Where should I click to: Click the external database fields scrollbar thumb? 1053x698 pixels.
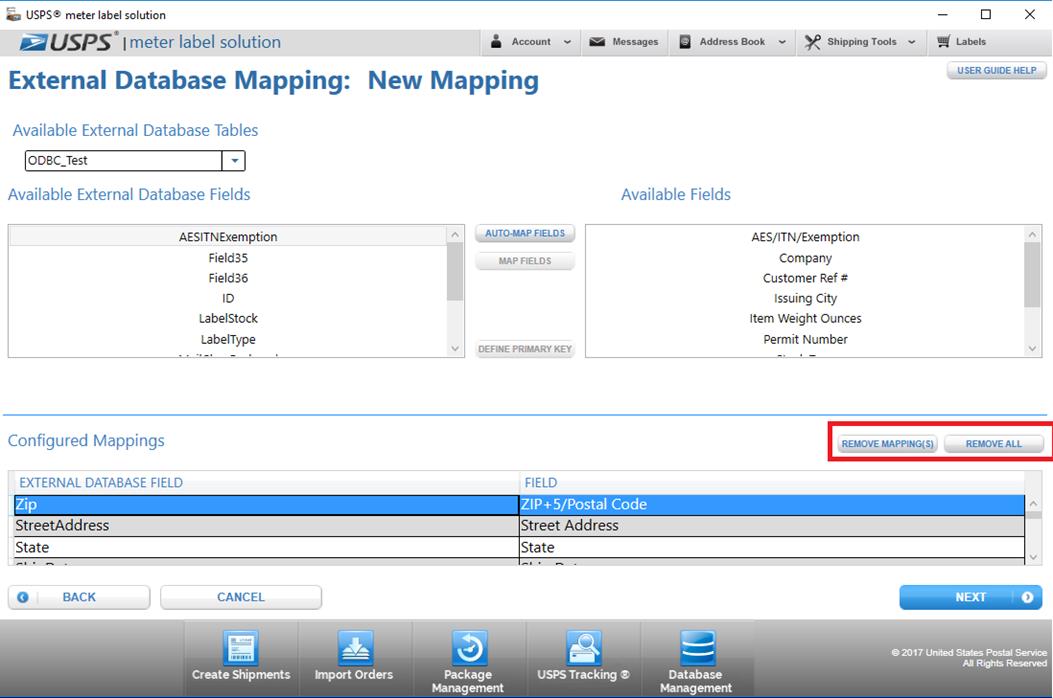tap(455, 271)
